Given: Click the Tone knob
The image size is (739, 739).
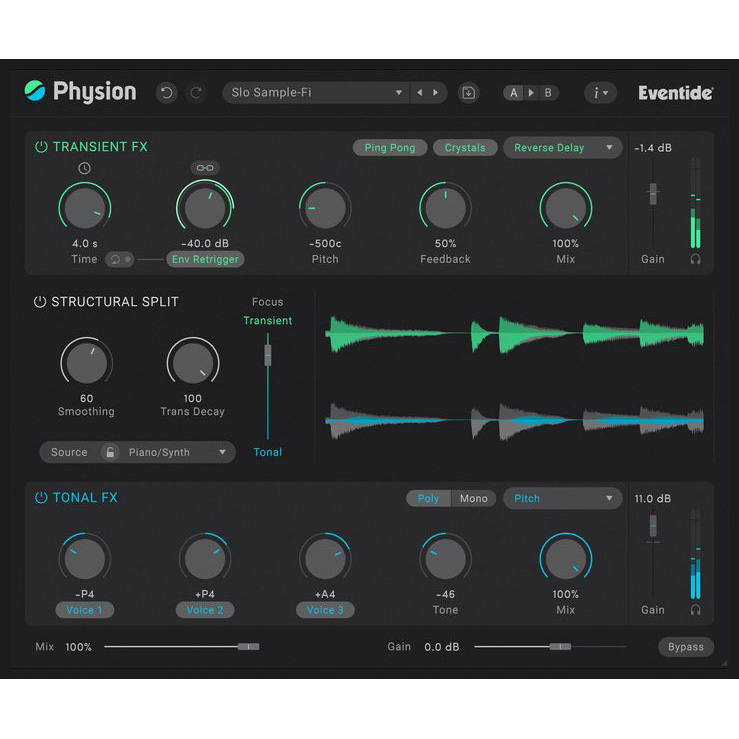Looking at the screenshot, I should tap(445, 558).
